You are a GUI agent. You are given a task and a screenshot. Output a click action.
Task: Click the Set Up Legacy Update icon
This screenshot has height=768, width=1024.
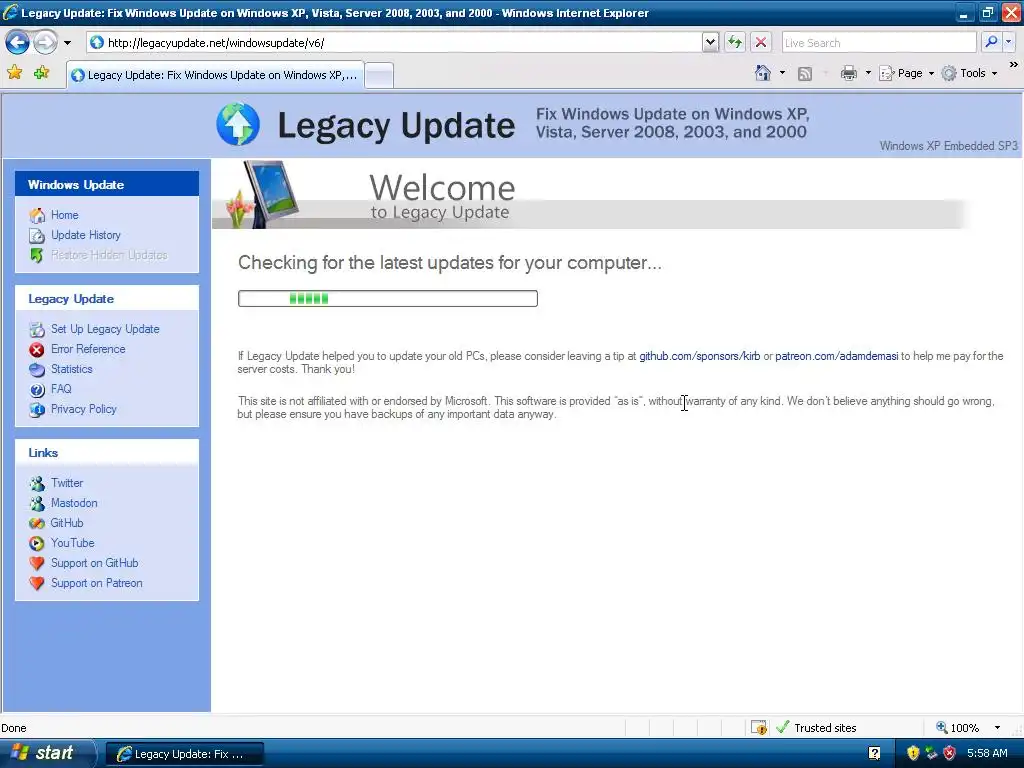pyautogui.click(x=37, y=329)
